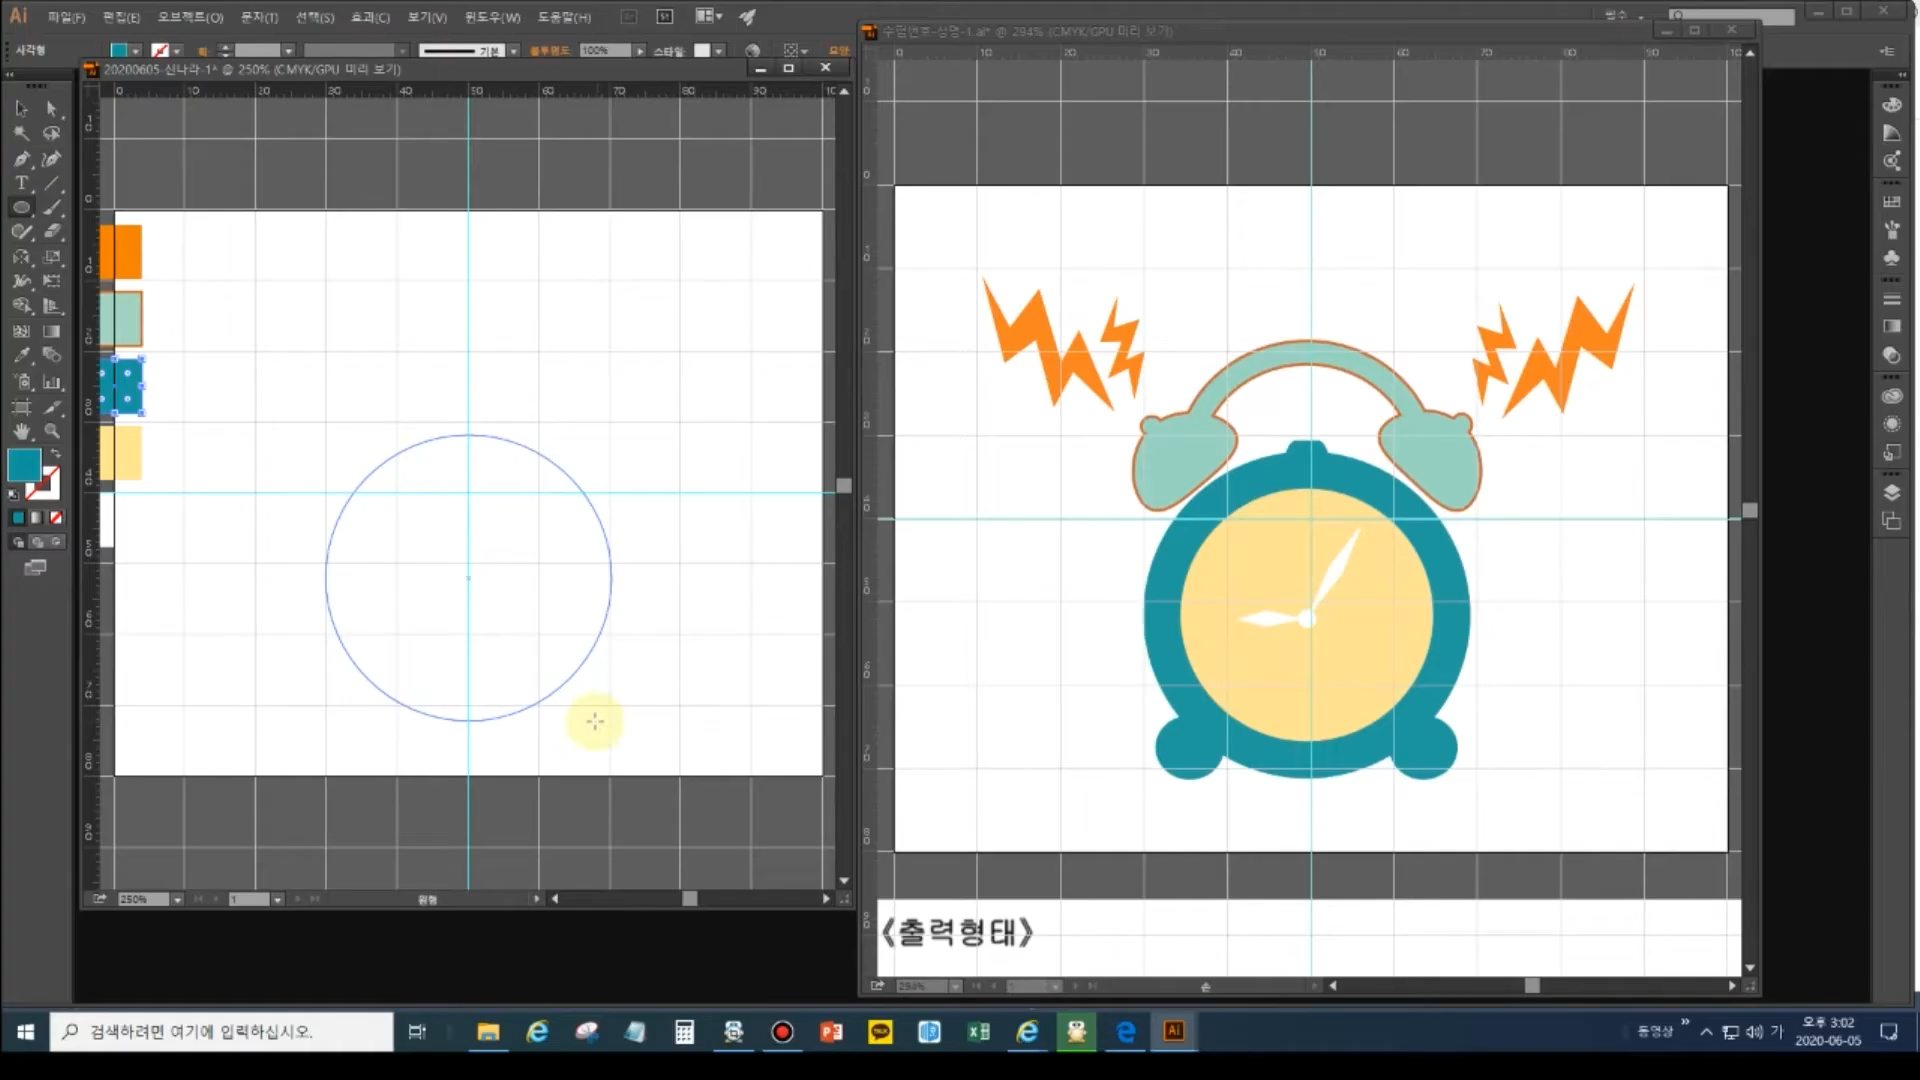Select the Ellipse tool in toolbox
Image resolution: width=1920 pixels, height=1080 pixels.
tap(21, 208)
